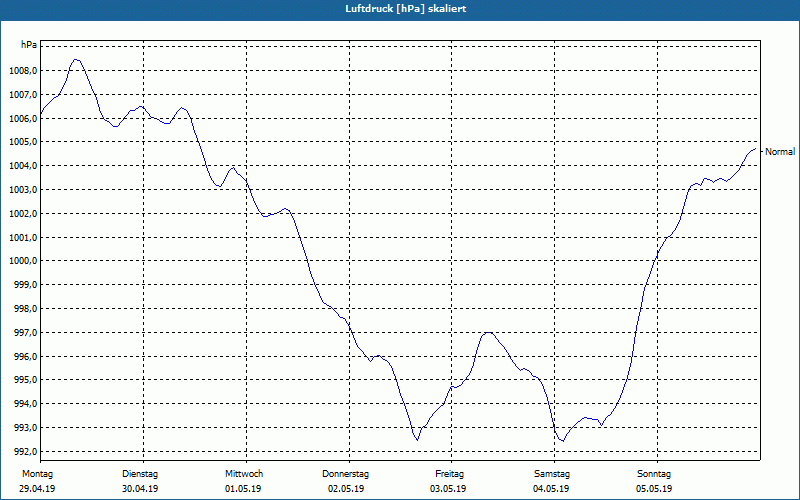Select the 1000,0 axis value
Image resolution: width=800 pixels, height=500 pixels.
[x=23, y=261]
